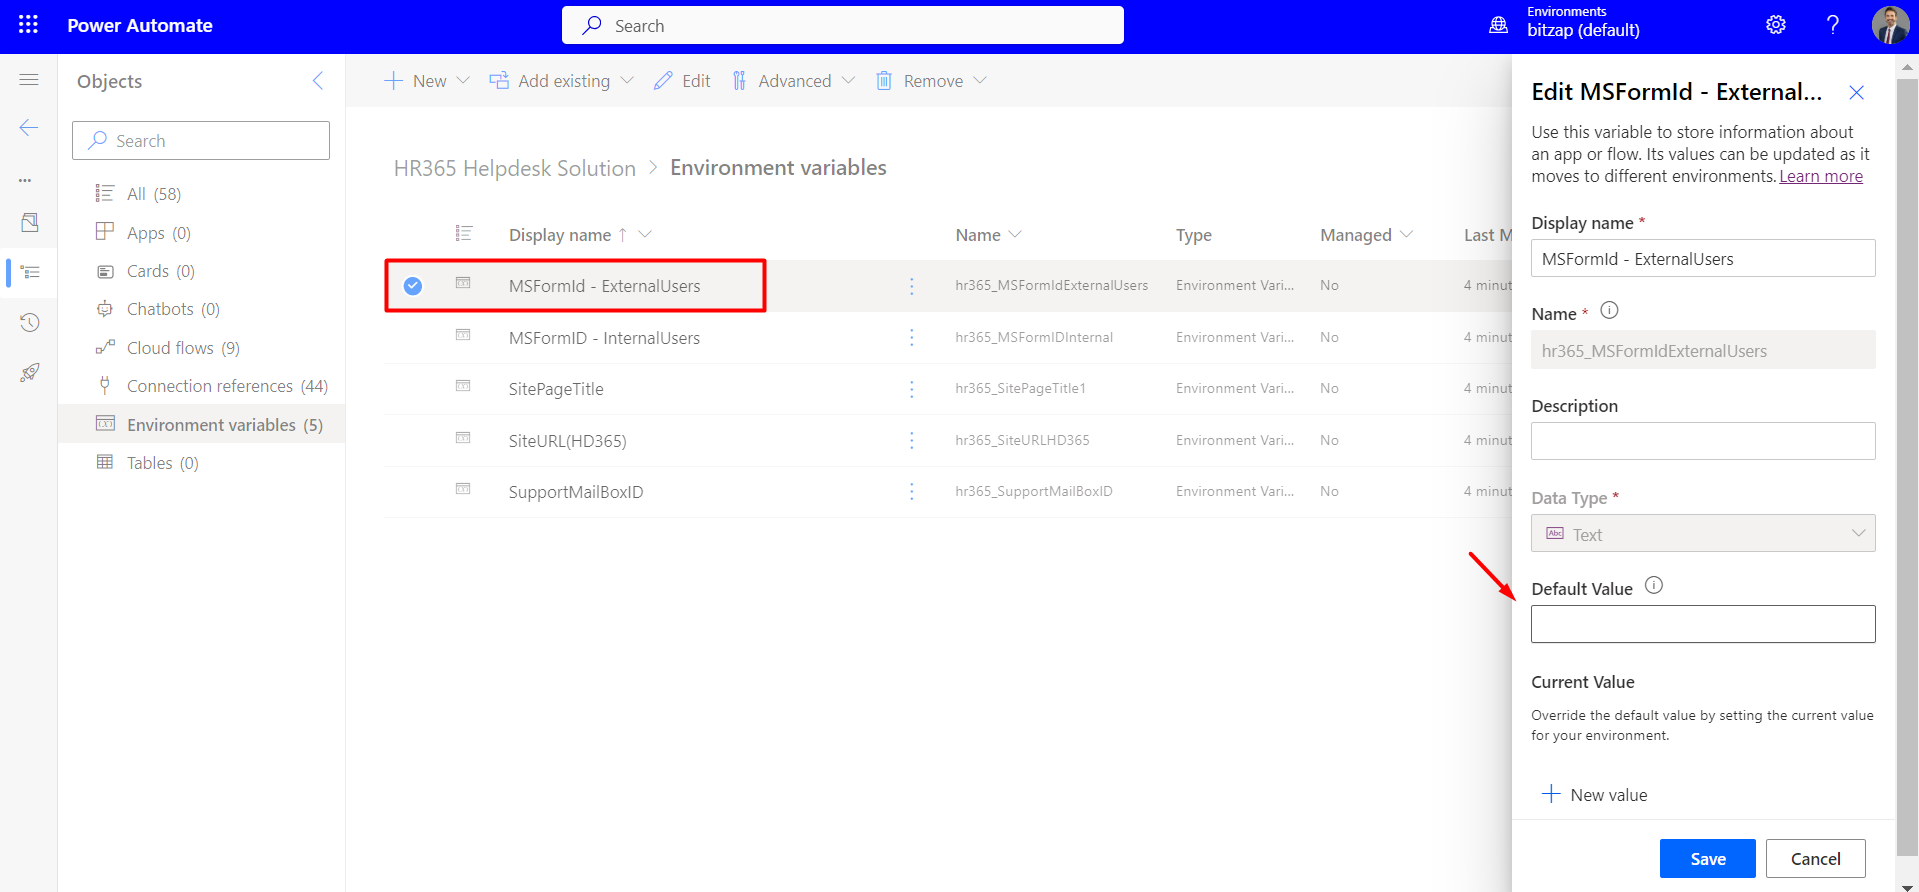
Task: Open more options for SitePageTitle row
Action: (x=911, y=389)
